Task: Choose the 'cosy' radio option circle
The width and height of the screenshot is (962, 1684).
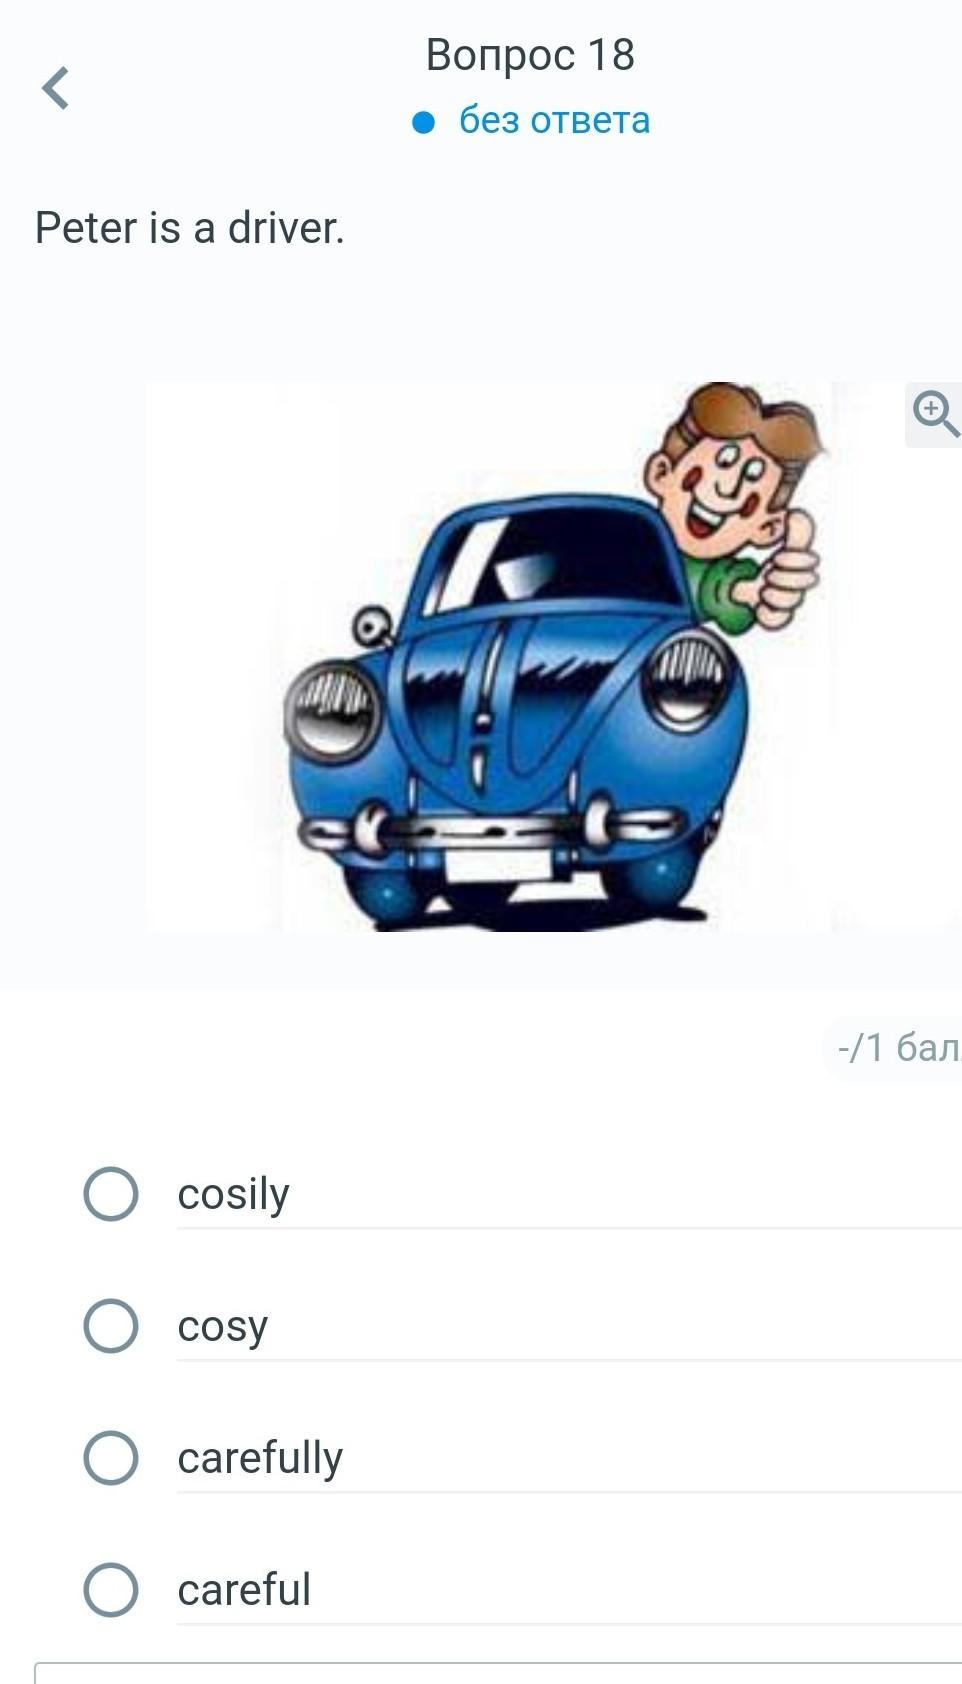Action: tap(110, 1325)
